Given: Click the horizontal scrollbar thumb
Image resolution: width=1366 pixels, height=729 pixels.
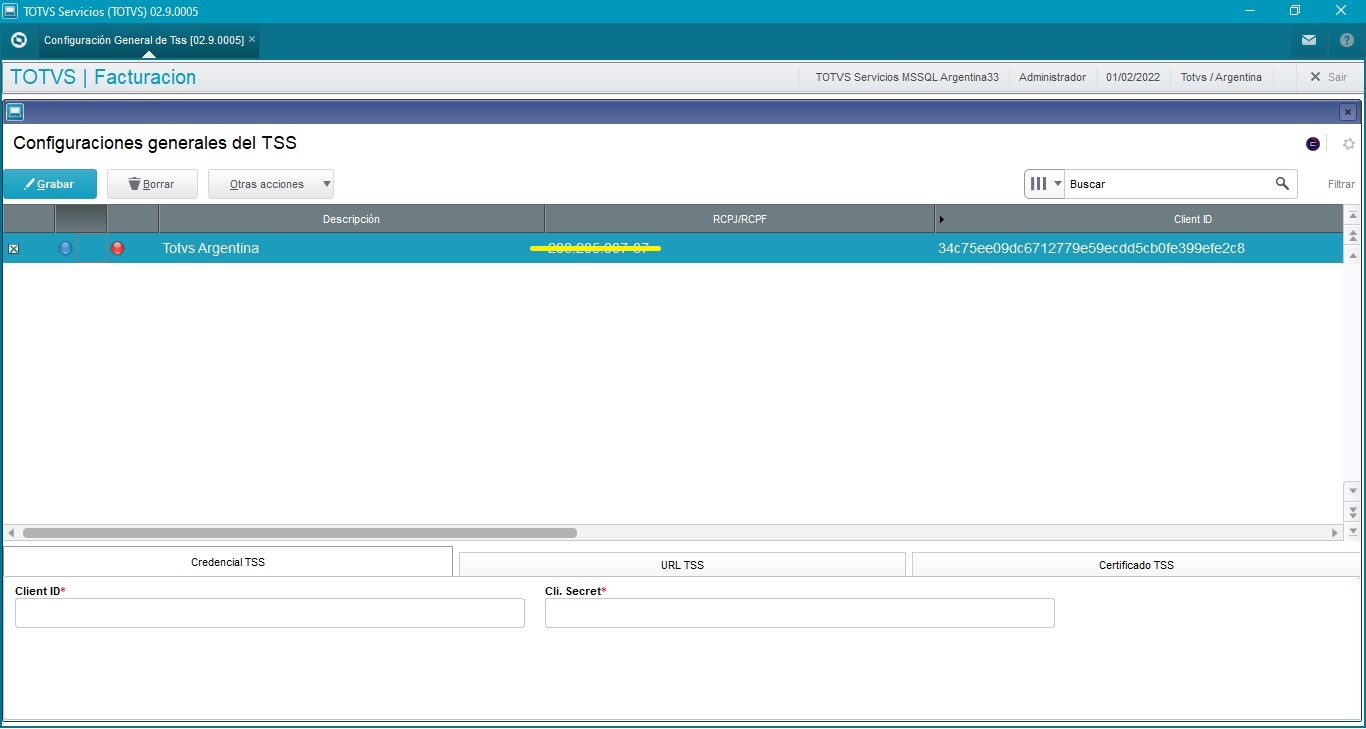Looking at the screenshot, I should tap(300, 533).
